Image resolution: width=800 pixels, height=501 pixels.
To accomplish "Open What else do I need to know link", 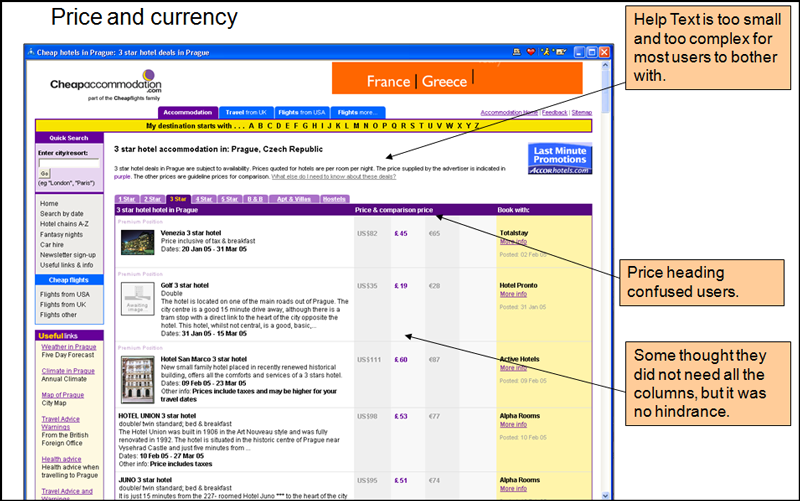I will [334, 177].
